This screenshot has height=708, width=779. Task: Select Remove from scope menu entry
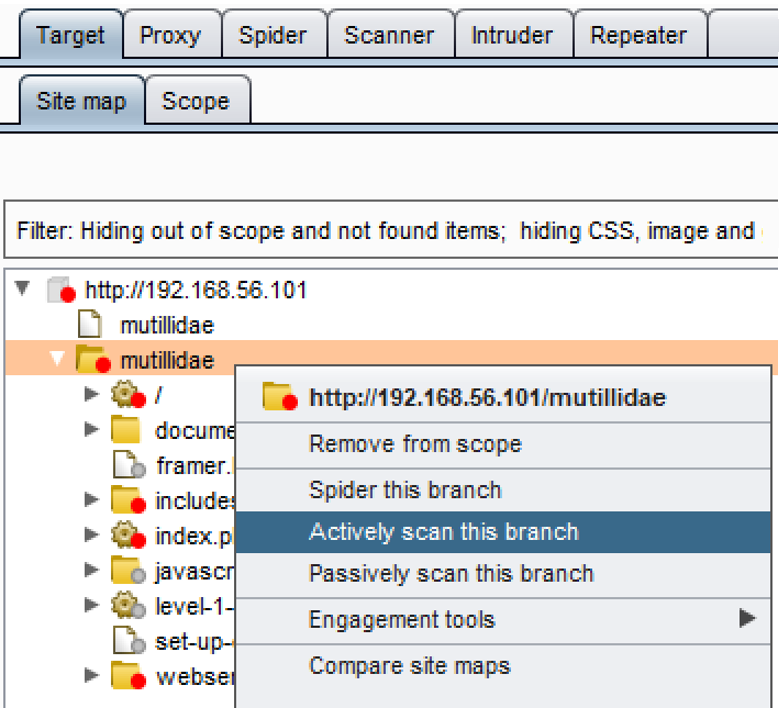(415, 444)
